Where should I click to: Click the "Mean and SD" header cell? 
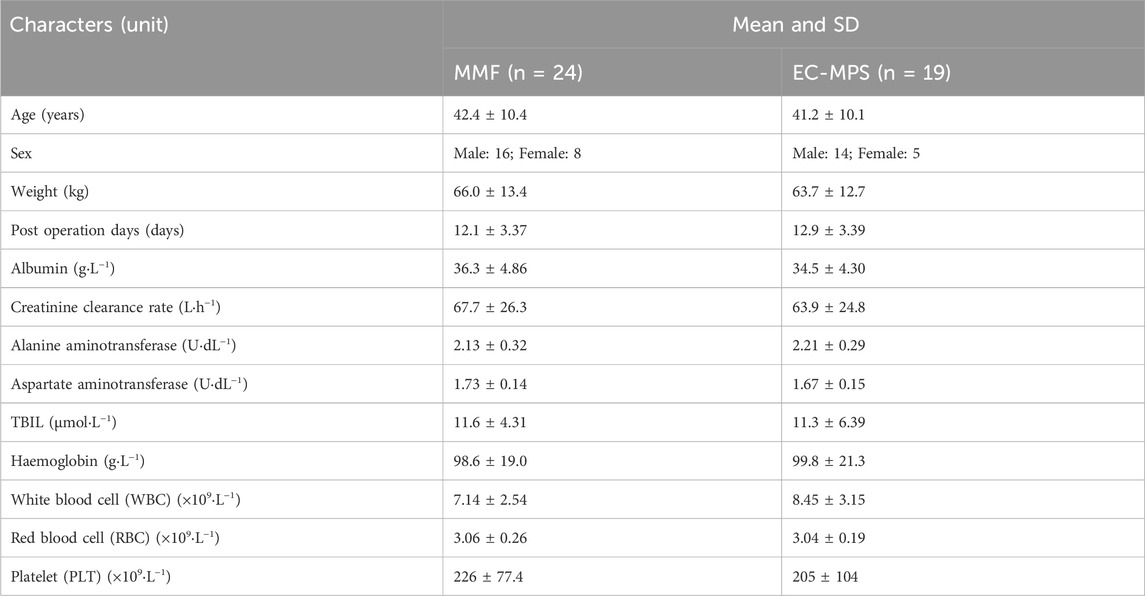pos(793,24)
